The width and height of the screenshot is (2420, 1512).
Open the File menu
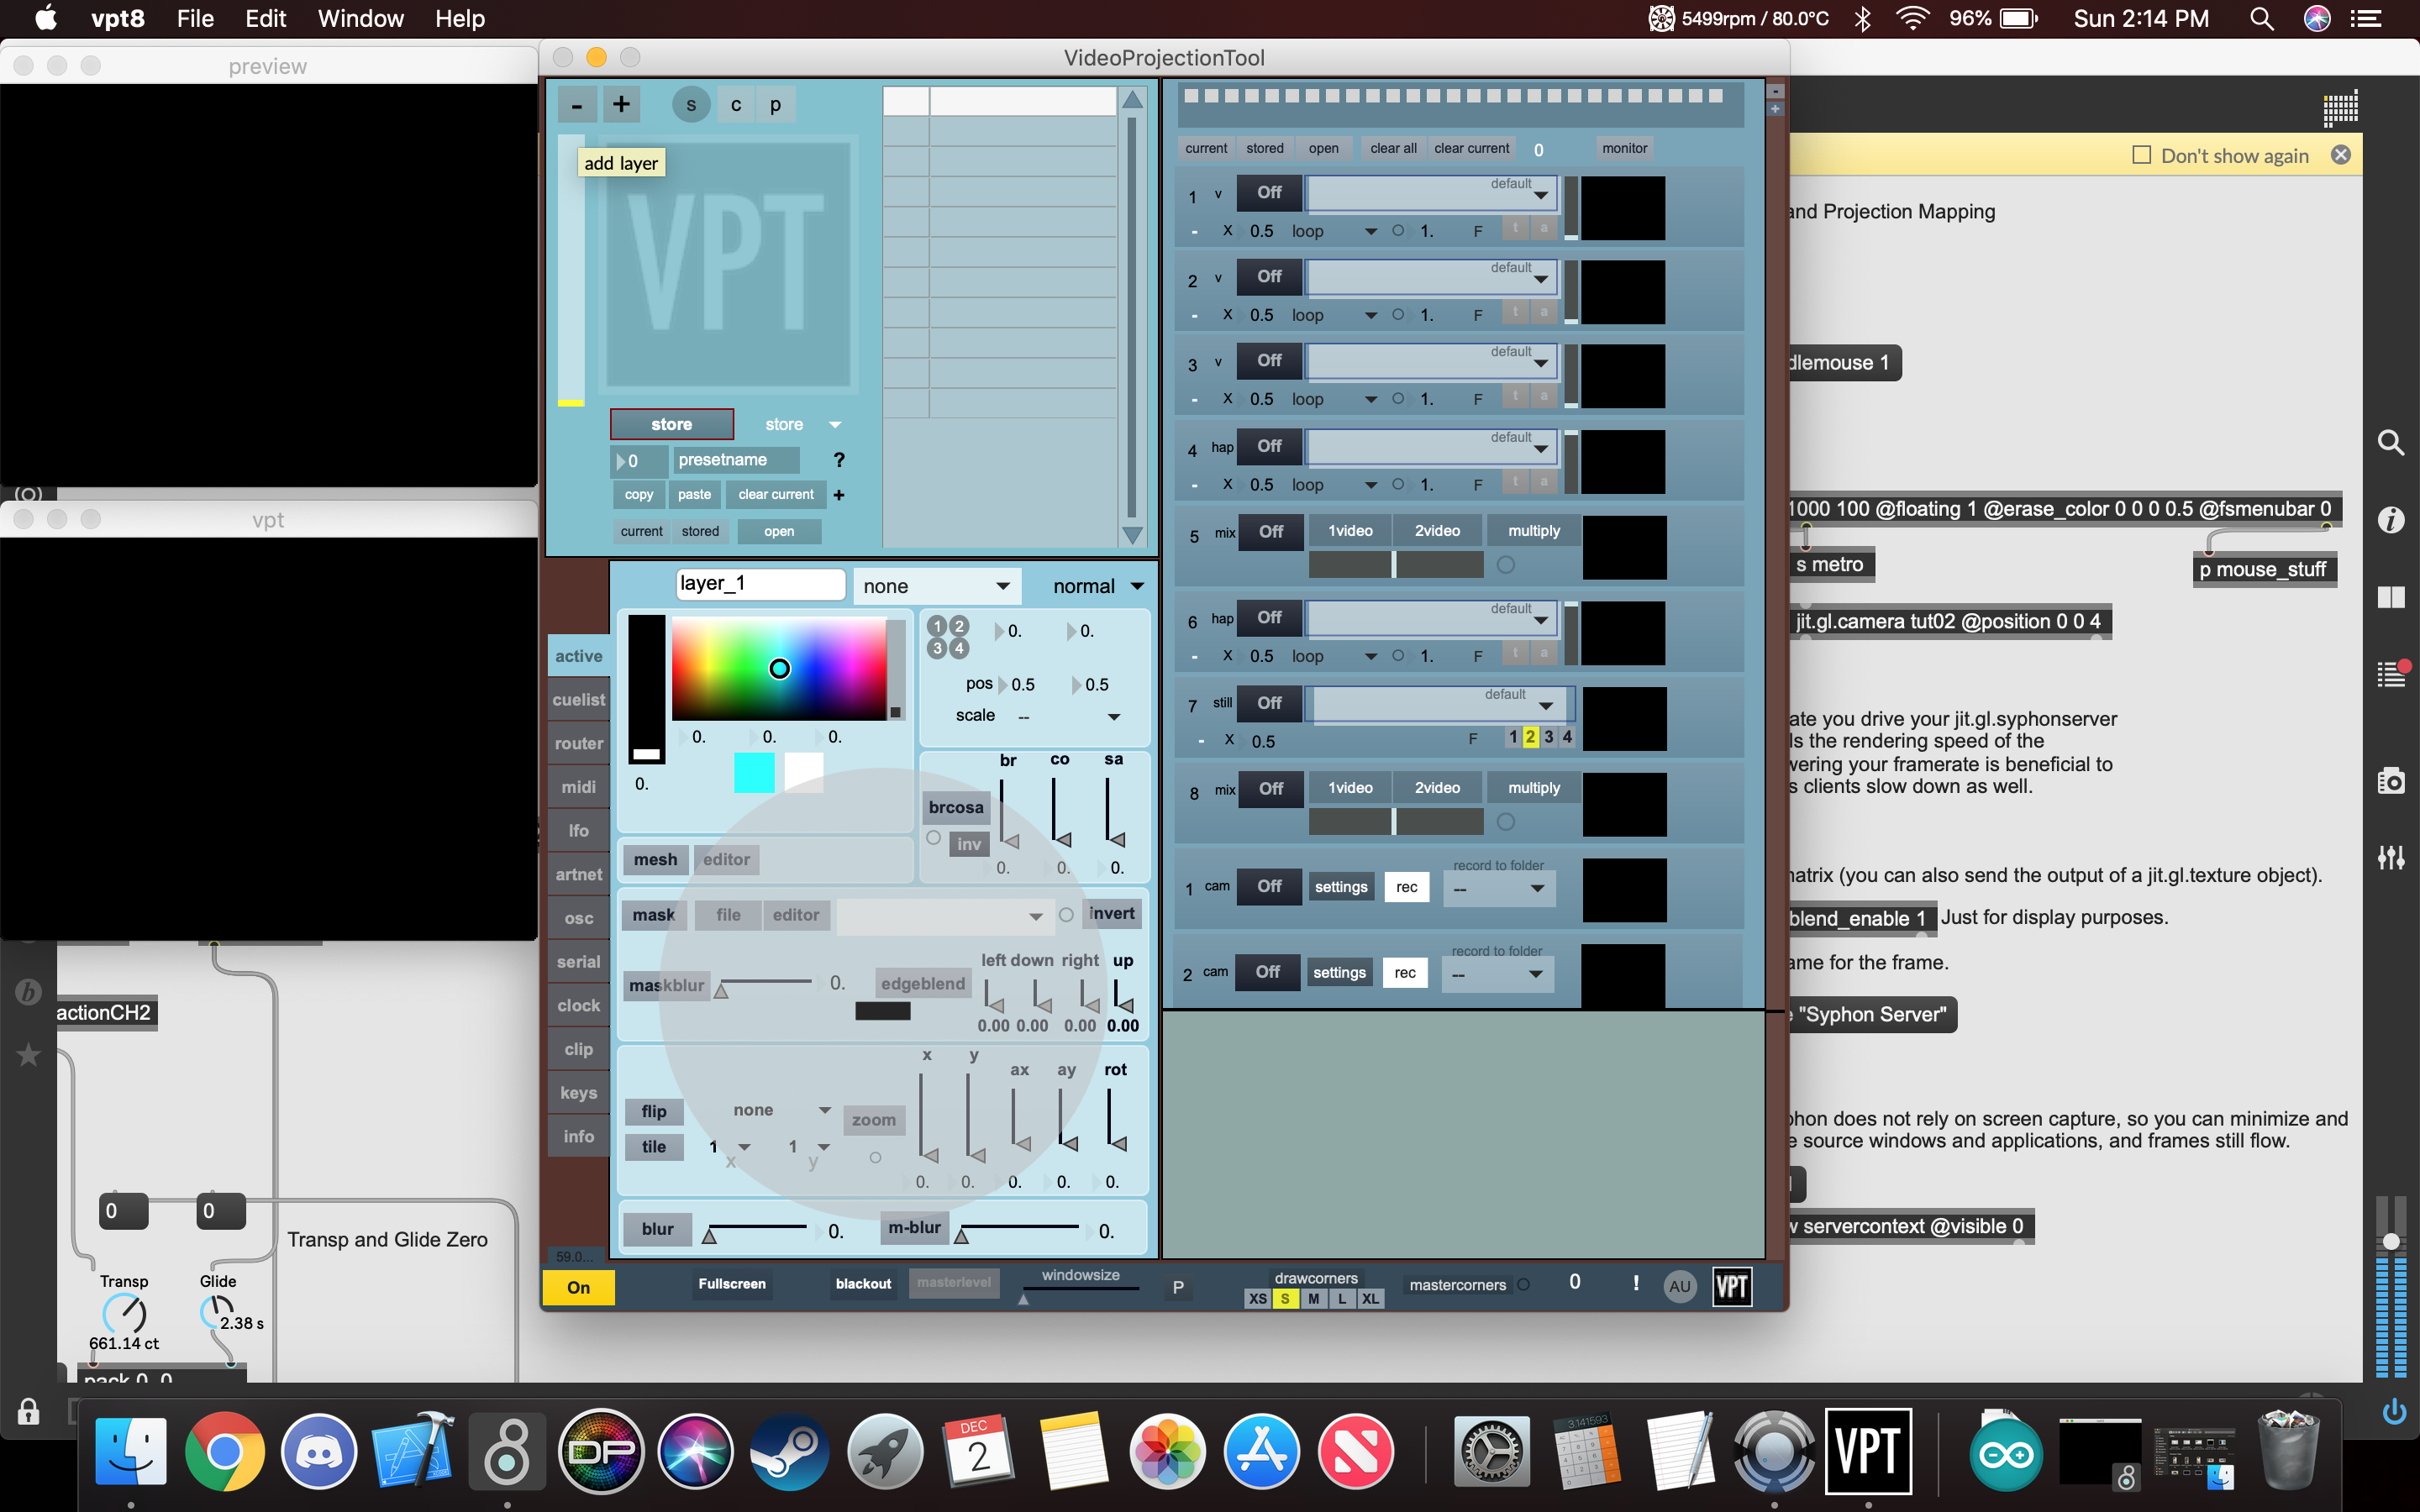[195, 18]
